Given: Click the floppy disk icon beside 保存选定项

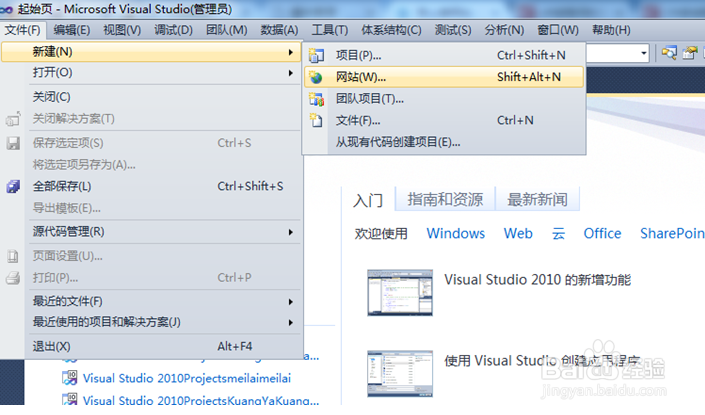Looking at the screenshot, I should tap(13, 143).
